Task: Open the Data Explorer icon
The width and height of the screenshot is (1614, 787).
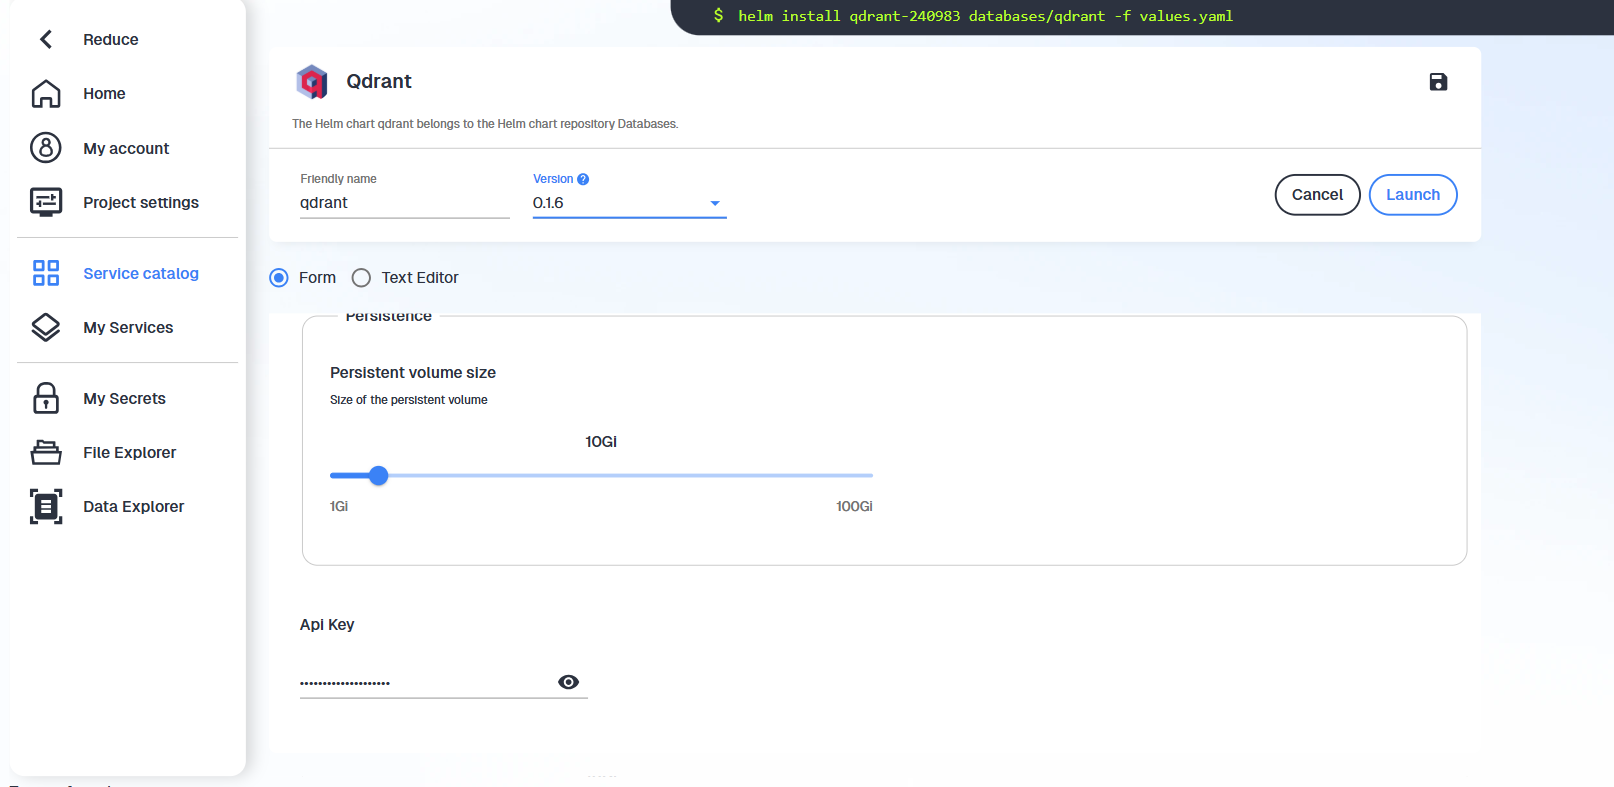Action: [x=46, y=507]
